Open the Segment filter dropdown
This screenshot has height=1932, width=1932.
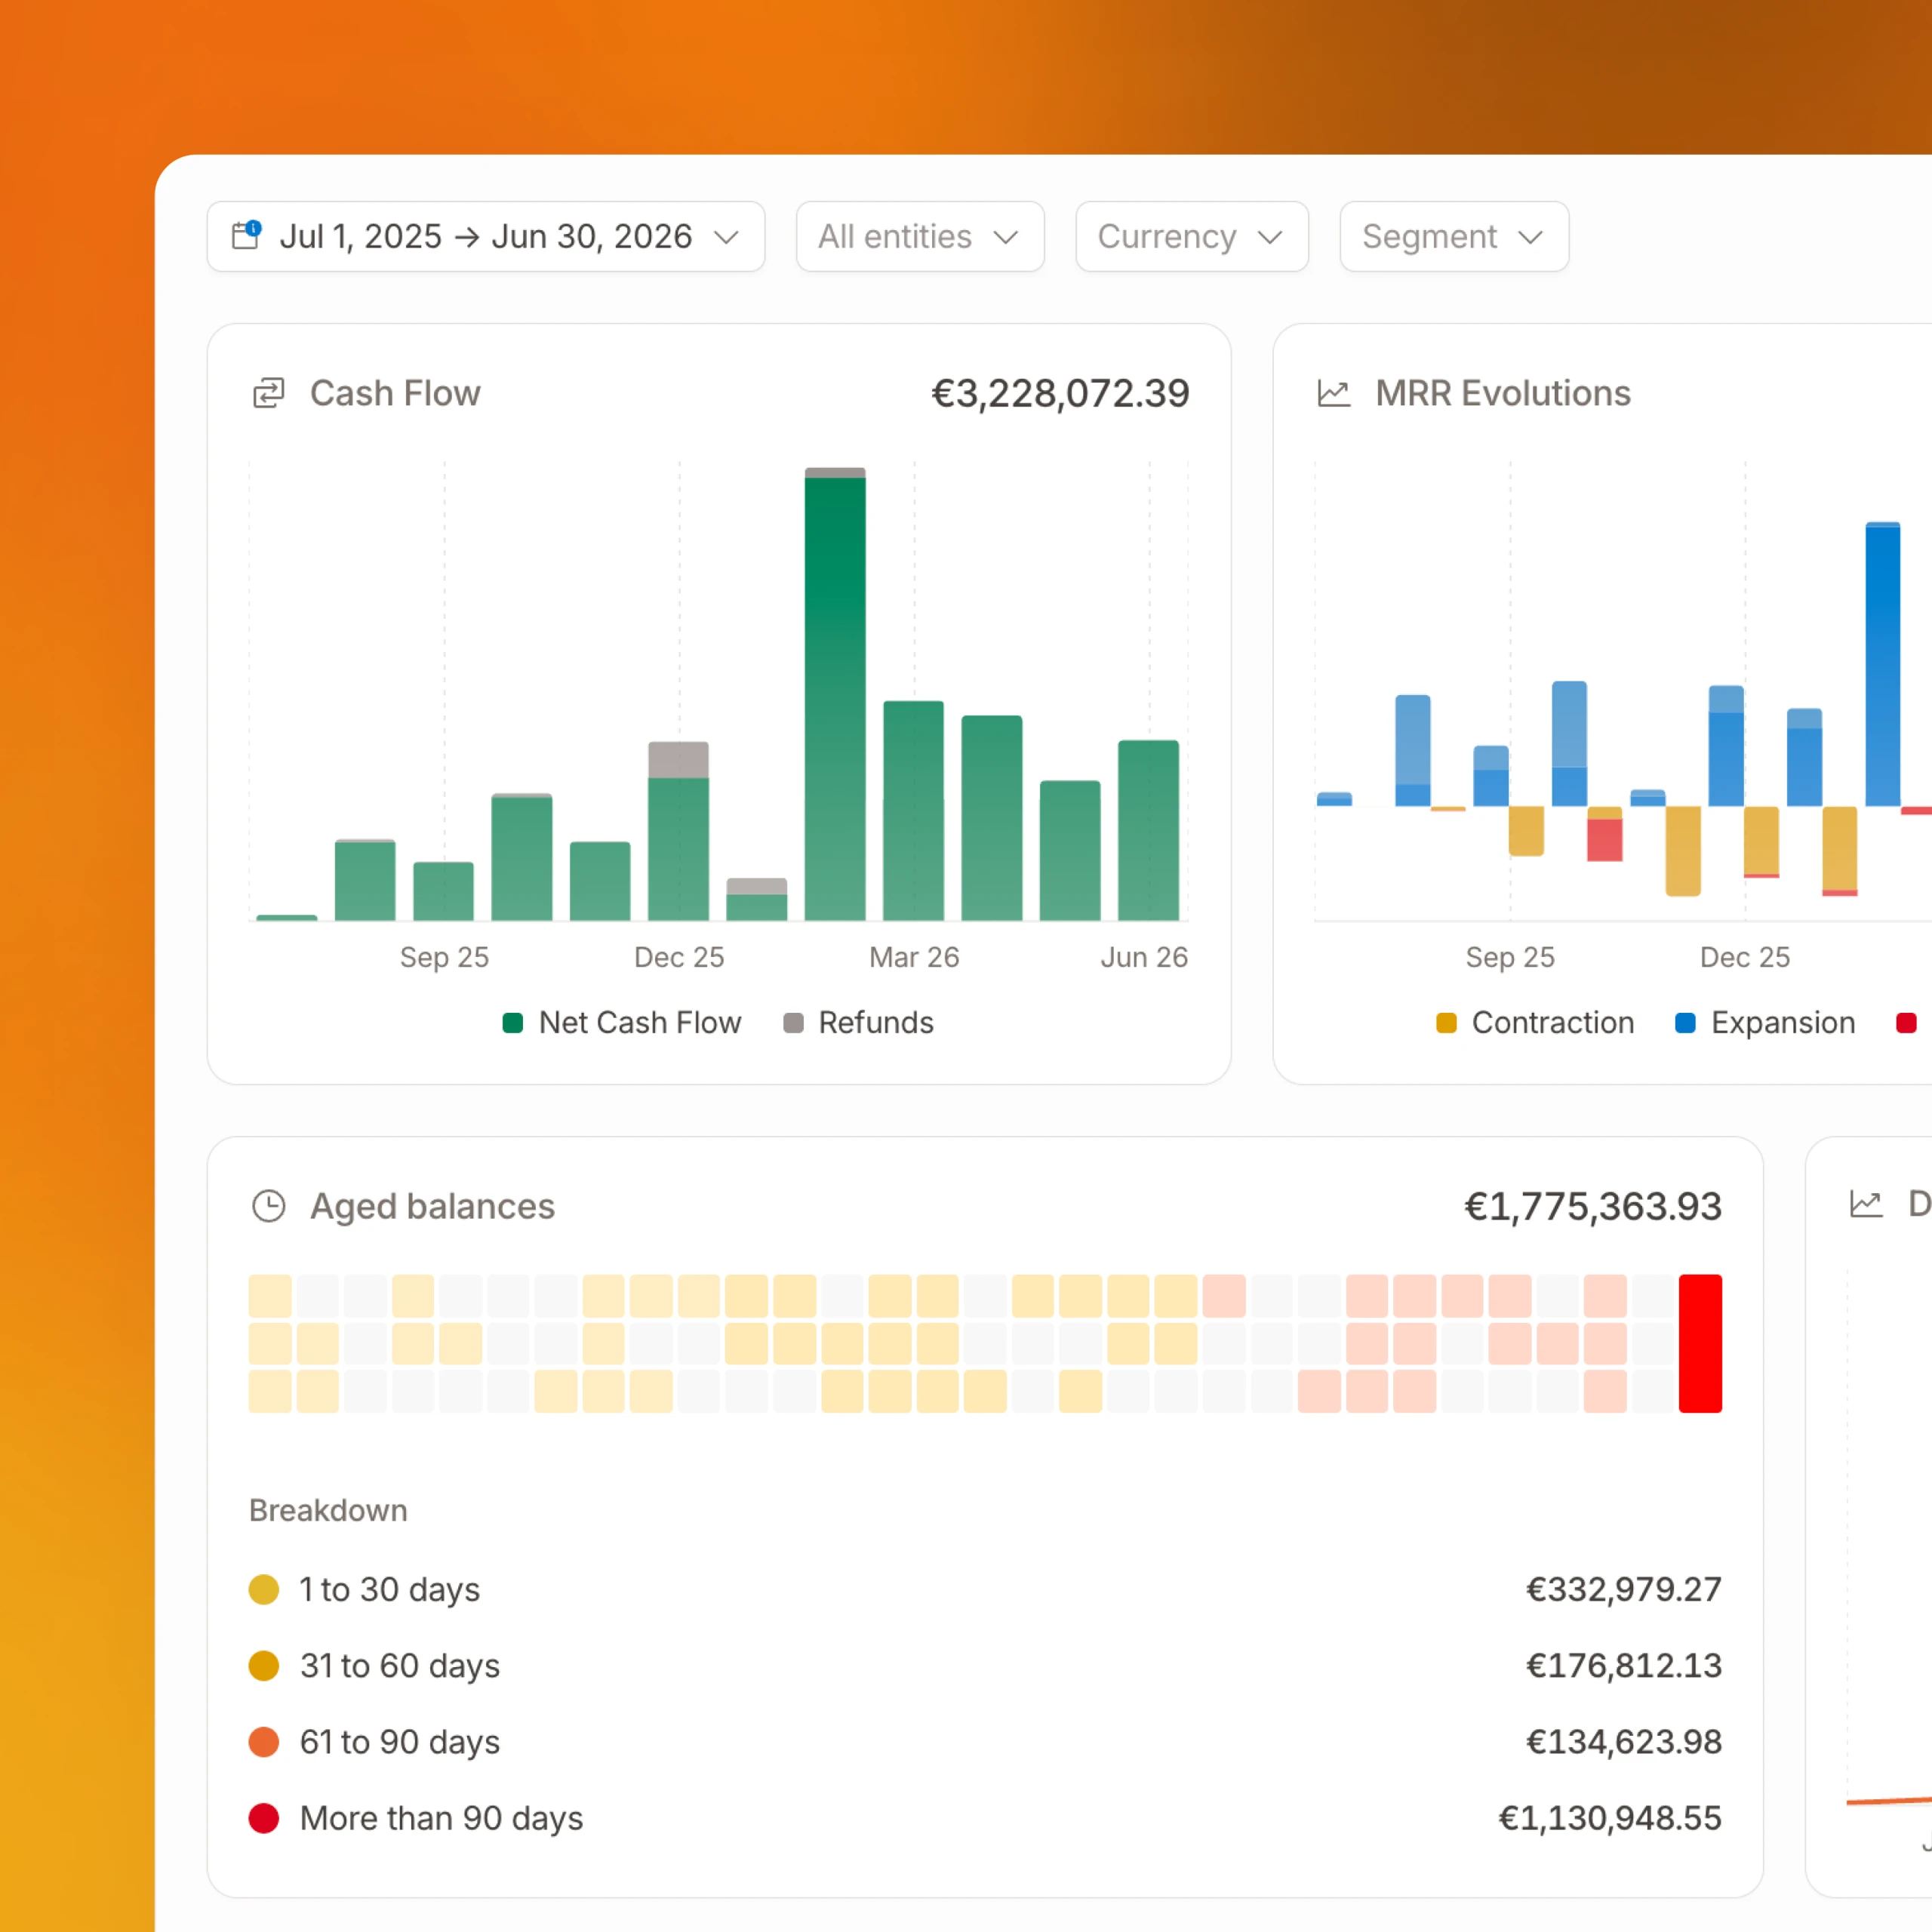pos(1453,236)
